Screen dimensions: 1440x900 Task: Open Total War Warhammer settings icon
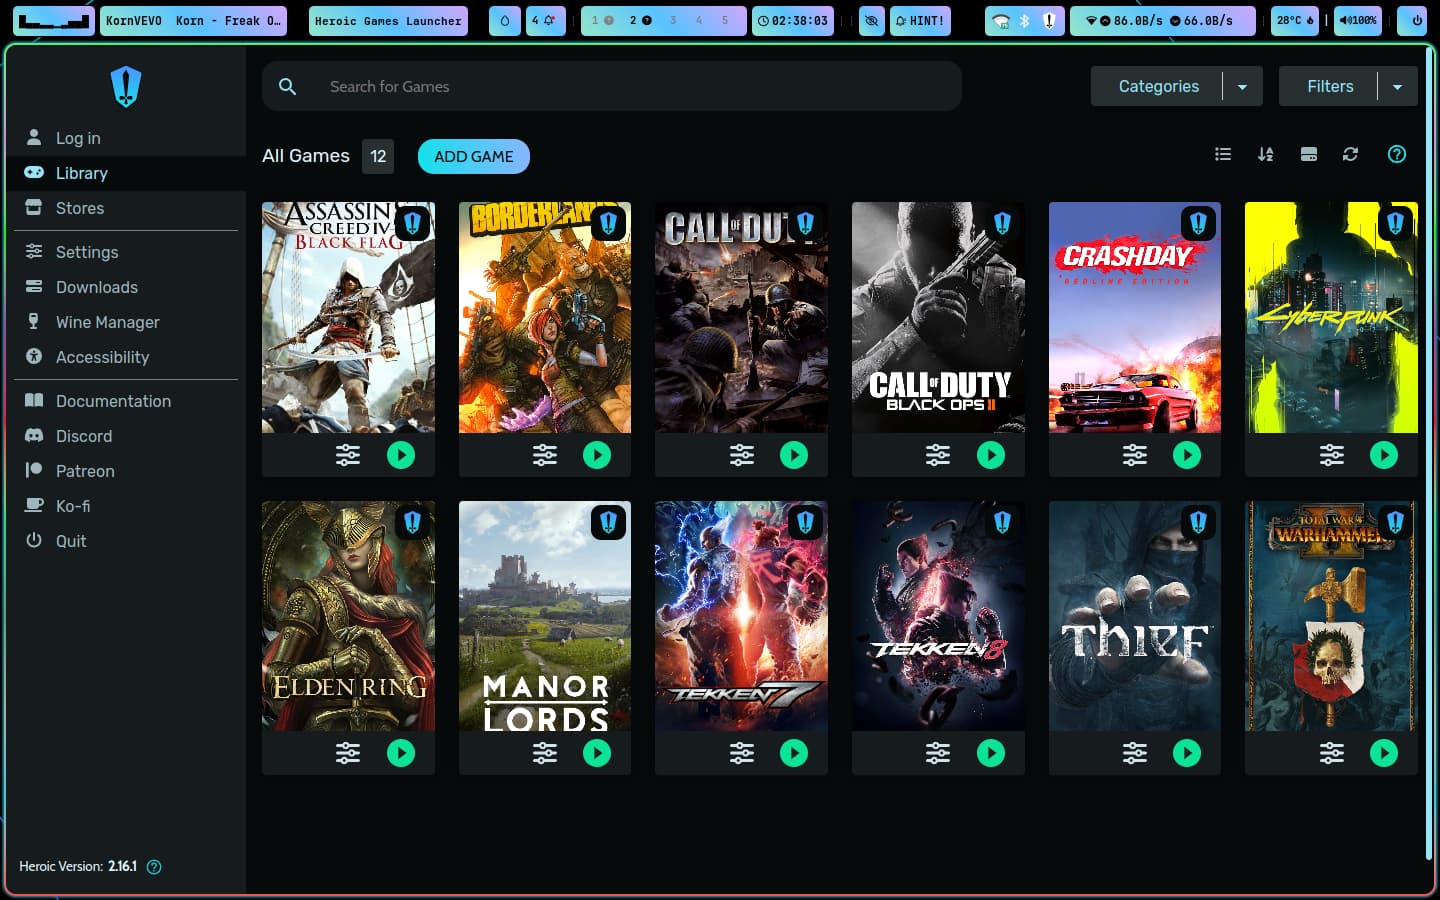(x=1332, y=753)
